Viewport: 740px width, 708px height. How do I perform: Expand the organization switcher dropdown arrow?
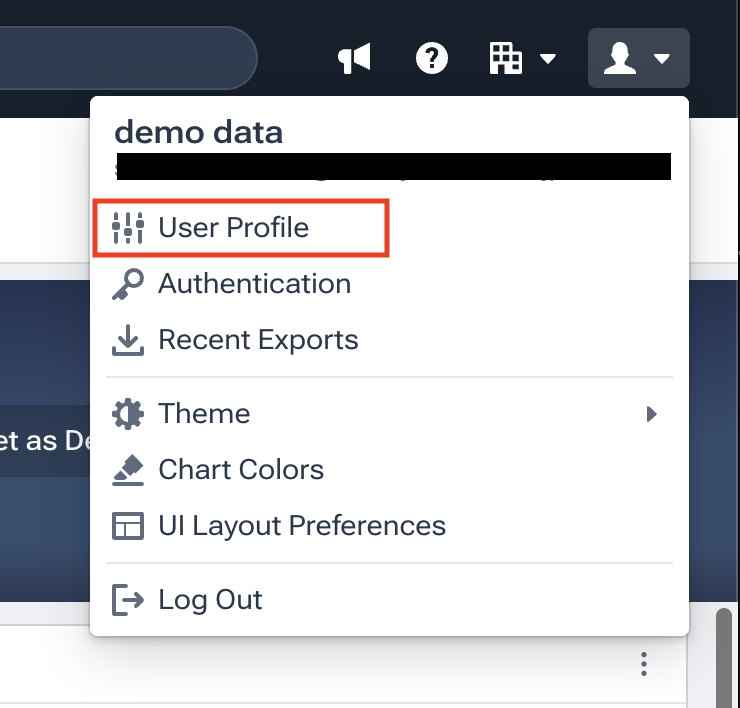click(548, 59)
